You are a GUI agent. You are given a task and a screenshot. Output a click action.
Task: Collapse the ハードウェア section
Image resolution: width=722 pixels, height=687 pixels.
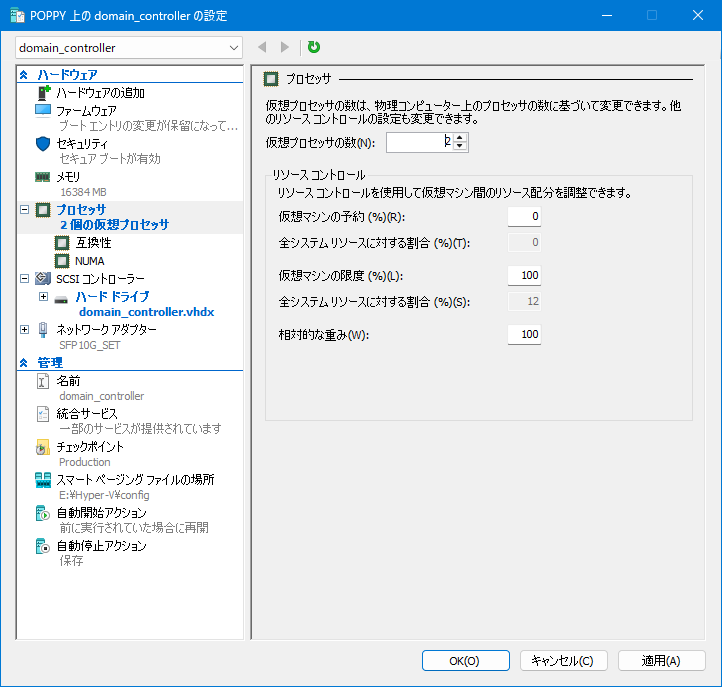click(x=23, y=75)
